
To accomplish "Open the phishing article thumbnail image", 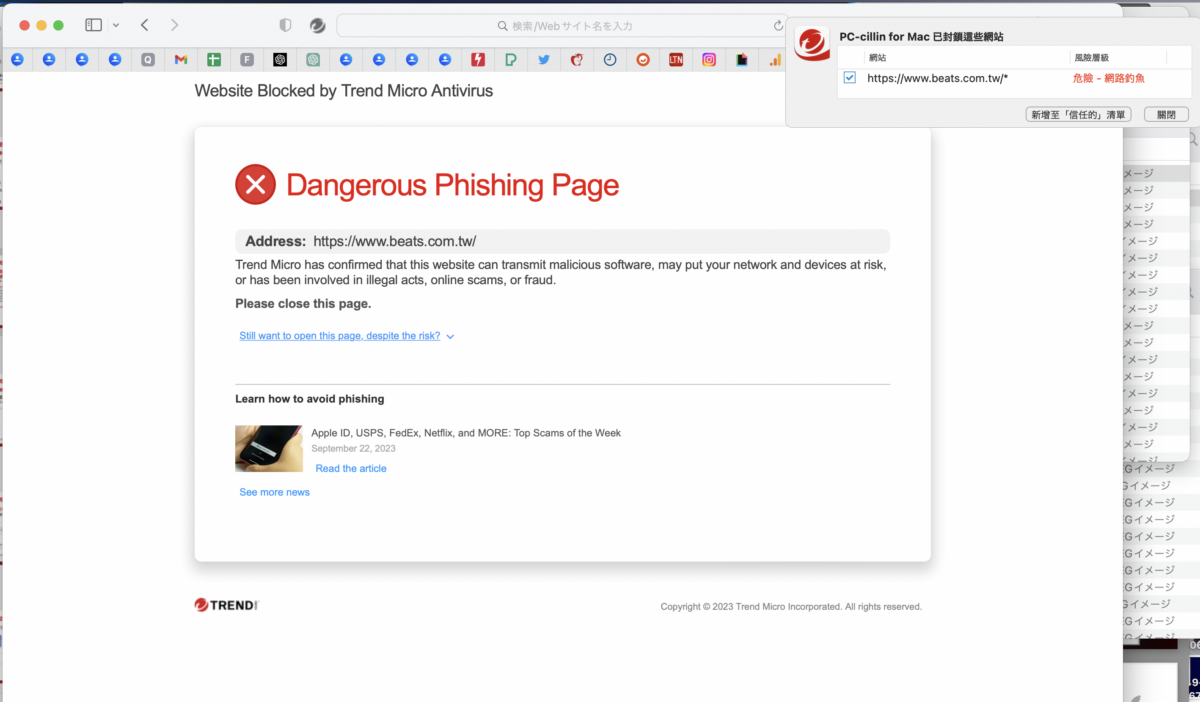I will [269, 448].
